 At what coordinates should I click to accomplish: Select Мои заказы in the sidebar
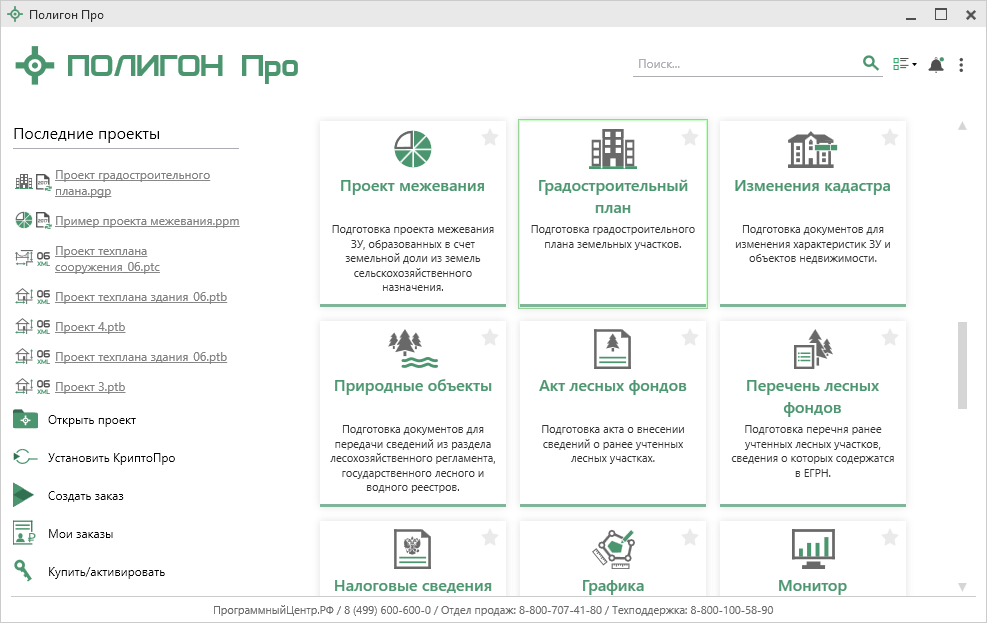(x=80, y=534)
